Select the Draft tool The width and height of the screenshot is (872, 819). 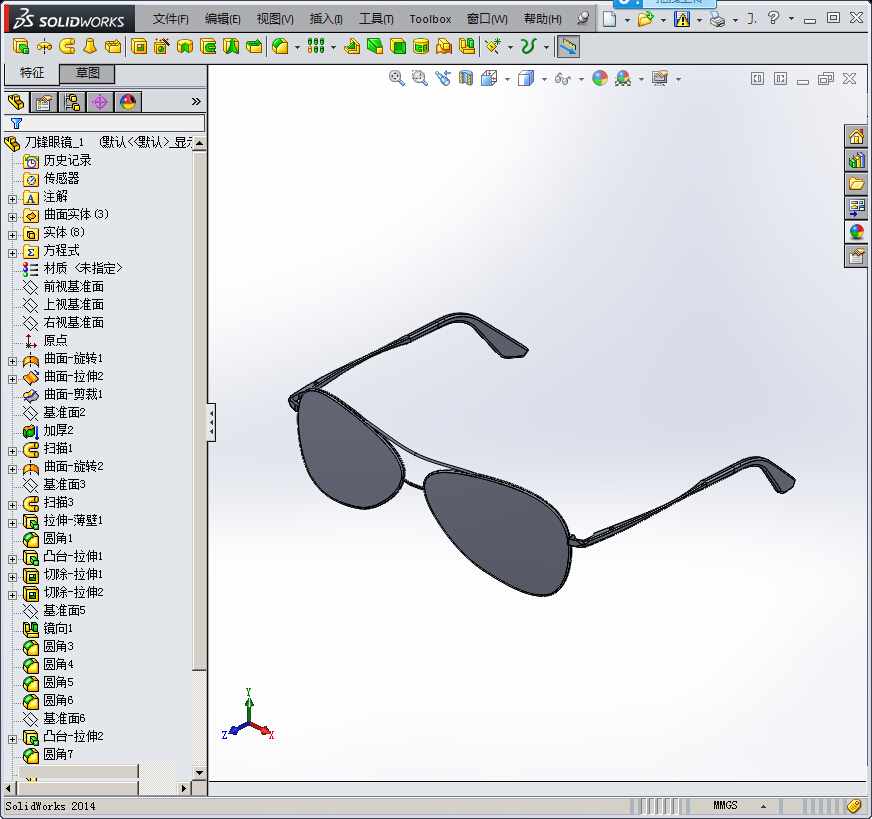pos(375,47)
